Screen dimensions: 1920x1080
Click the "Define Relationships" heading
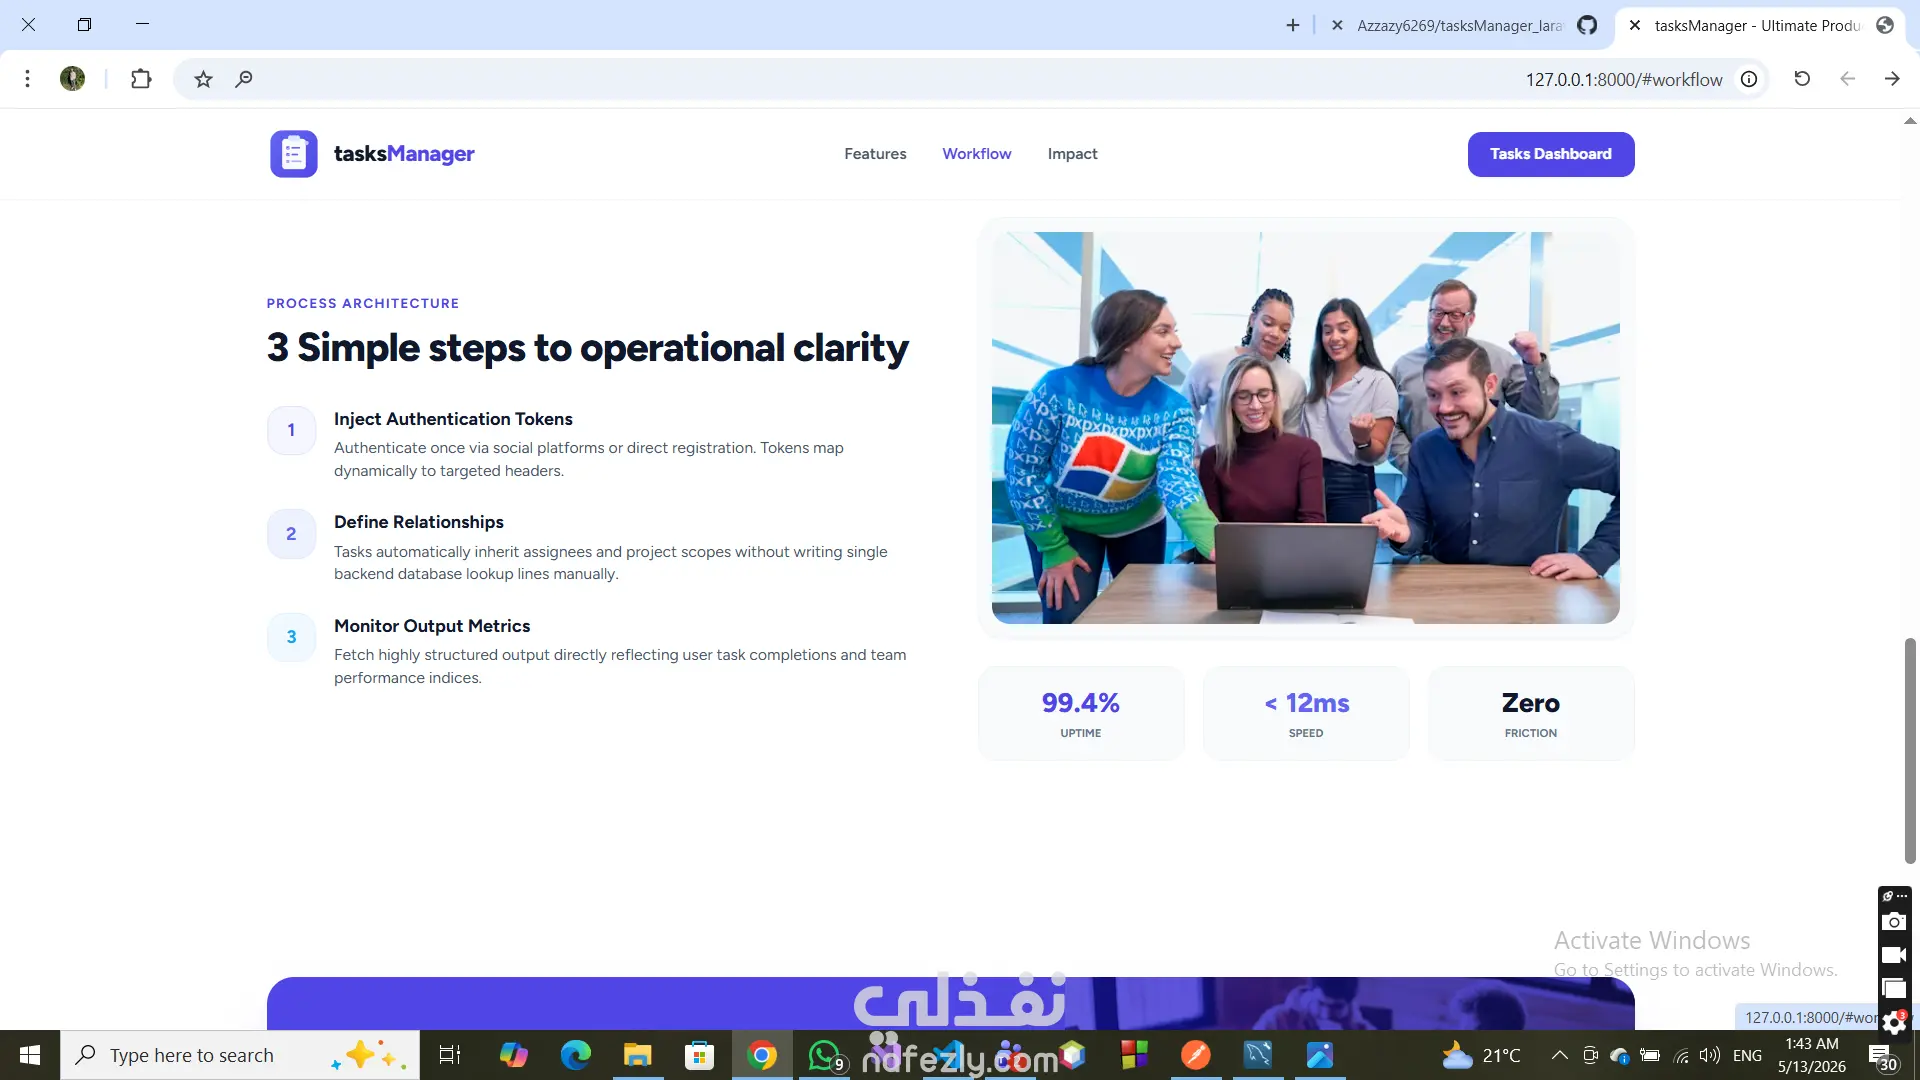tap(419, 522)
